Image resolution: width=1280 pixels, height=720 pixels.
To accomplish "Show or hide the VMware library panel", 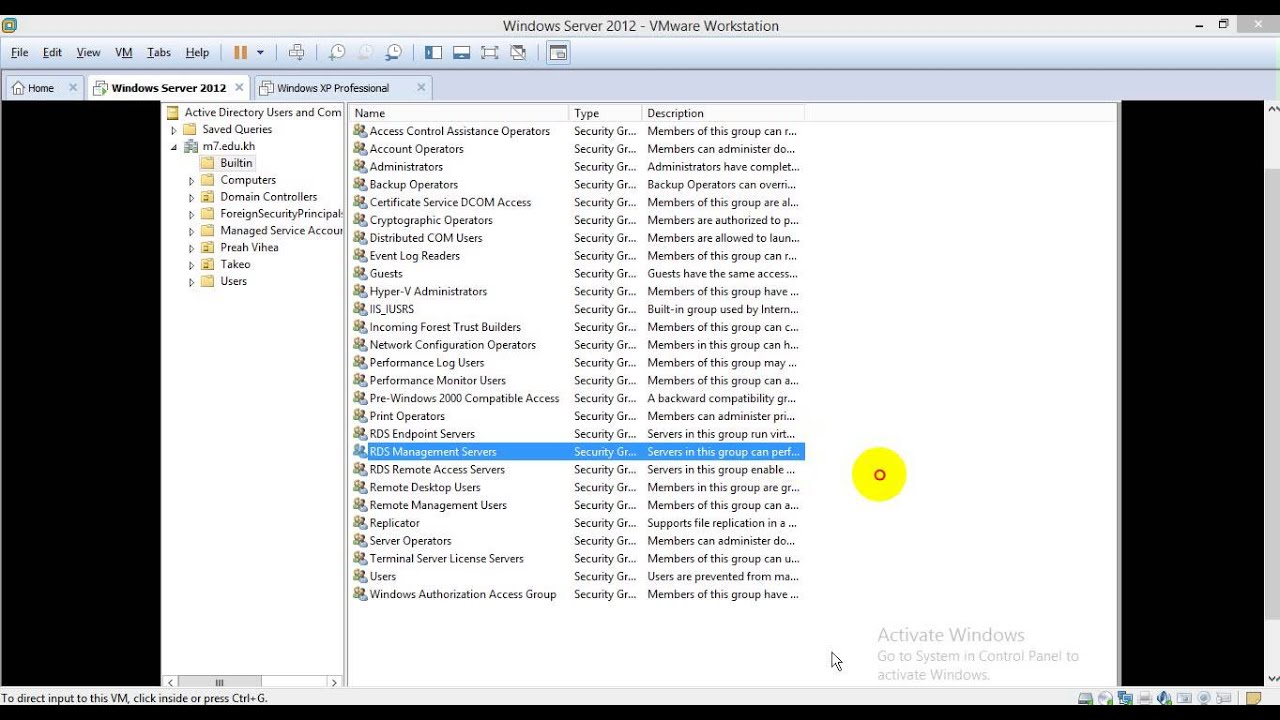I will (x=433, y=53).
